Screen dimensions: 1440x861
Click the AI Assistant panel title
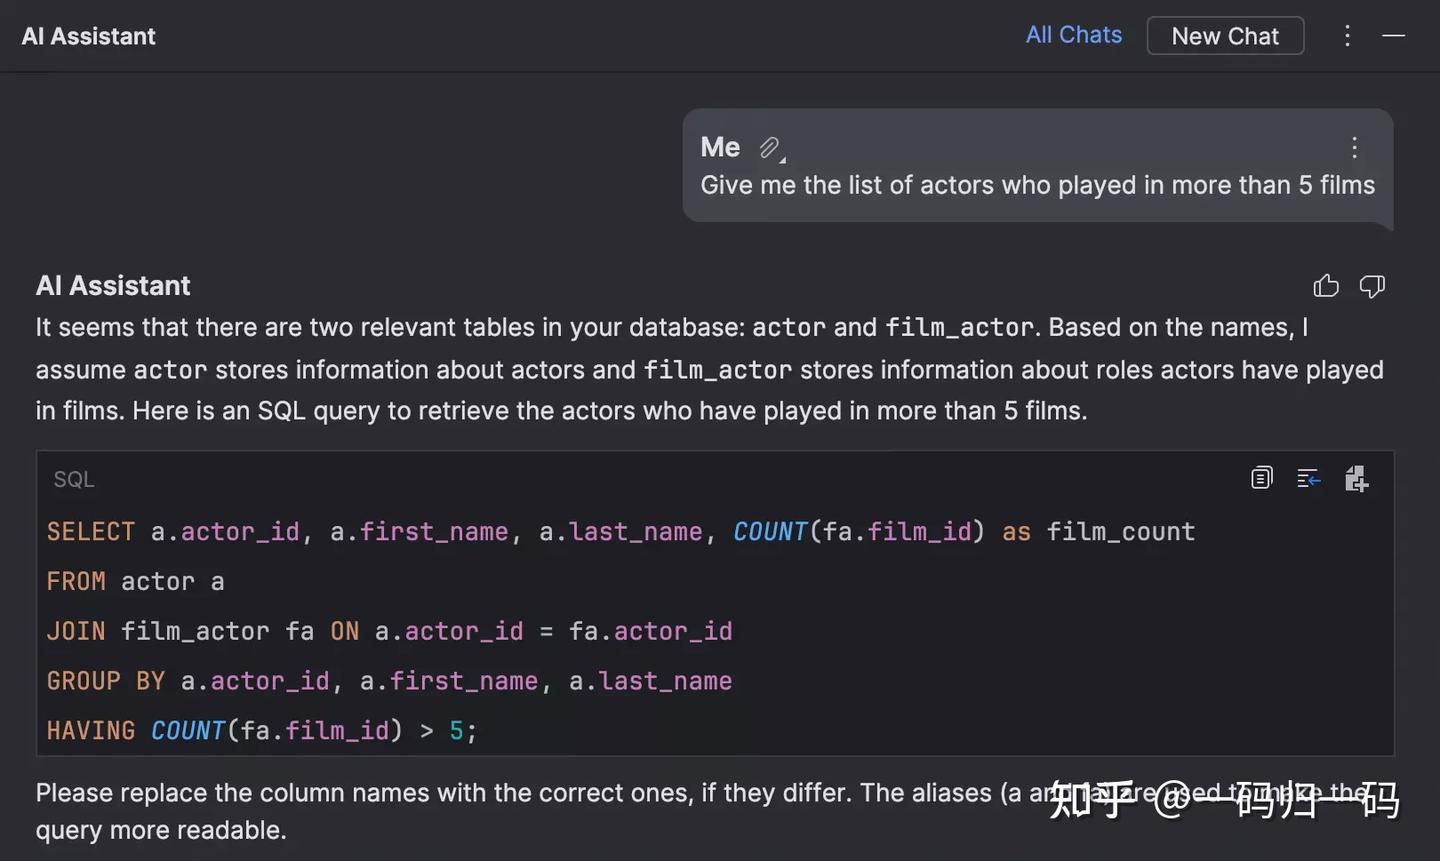click(89, 36)
